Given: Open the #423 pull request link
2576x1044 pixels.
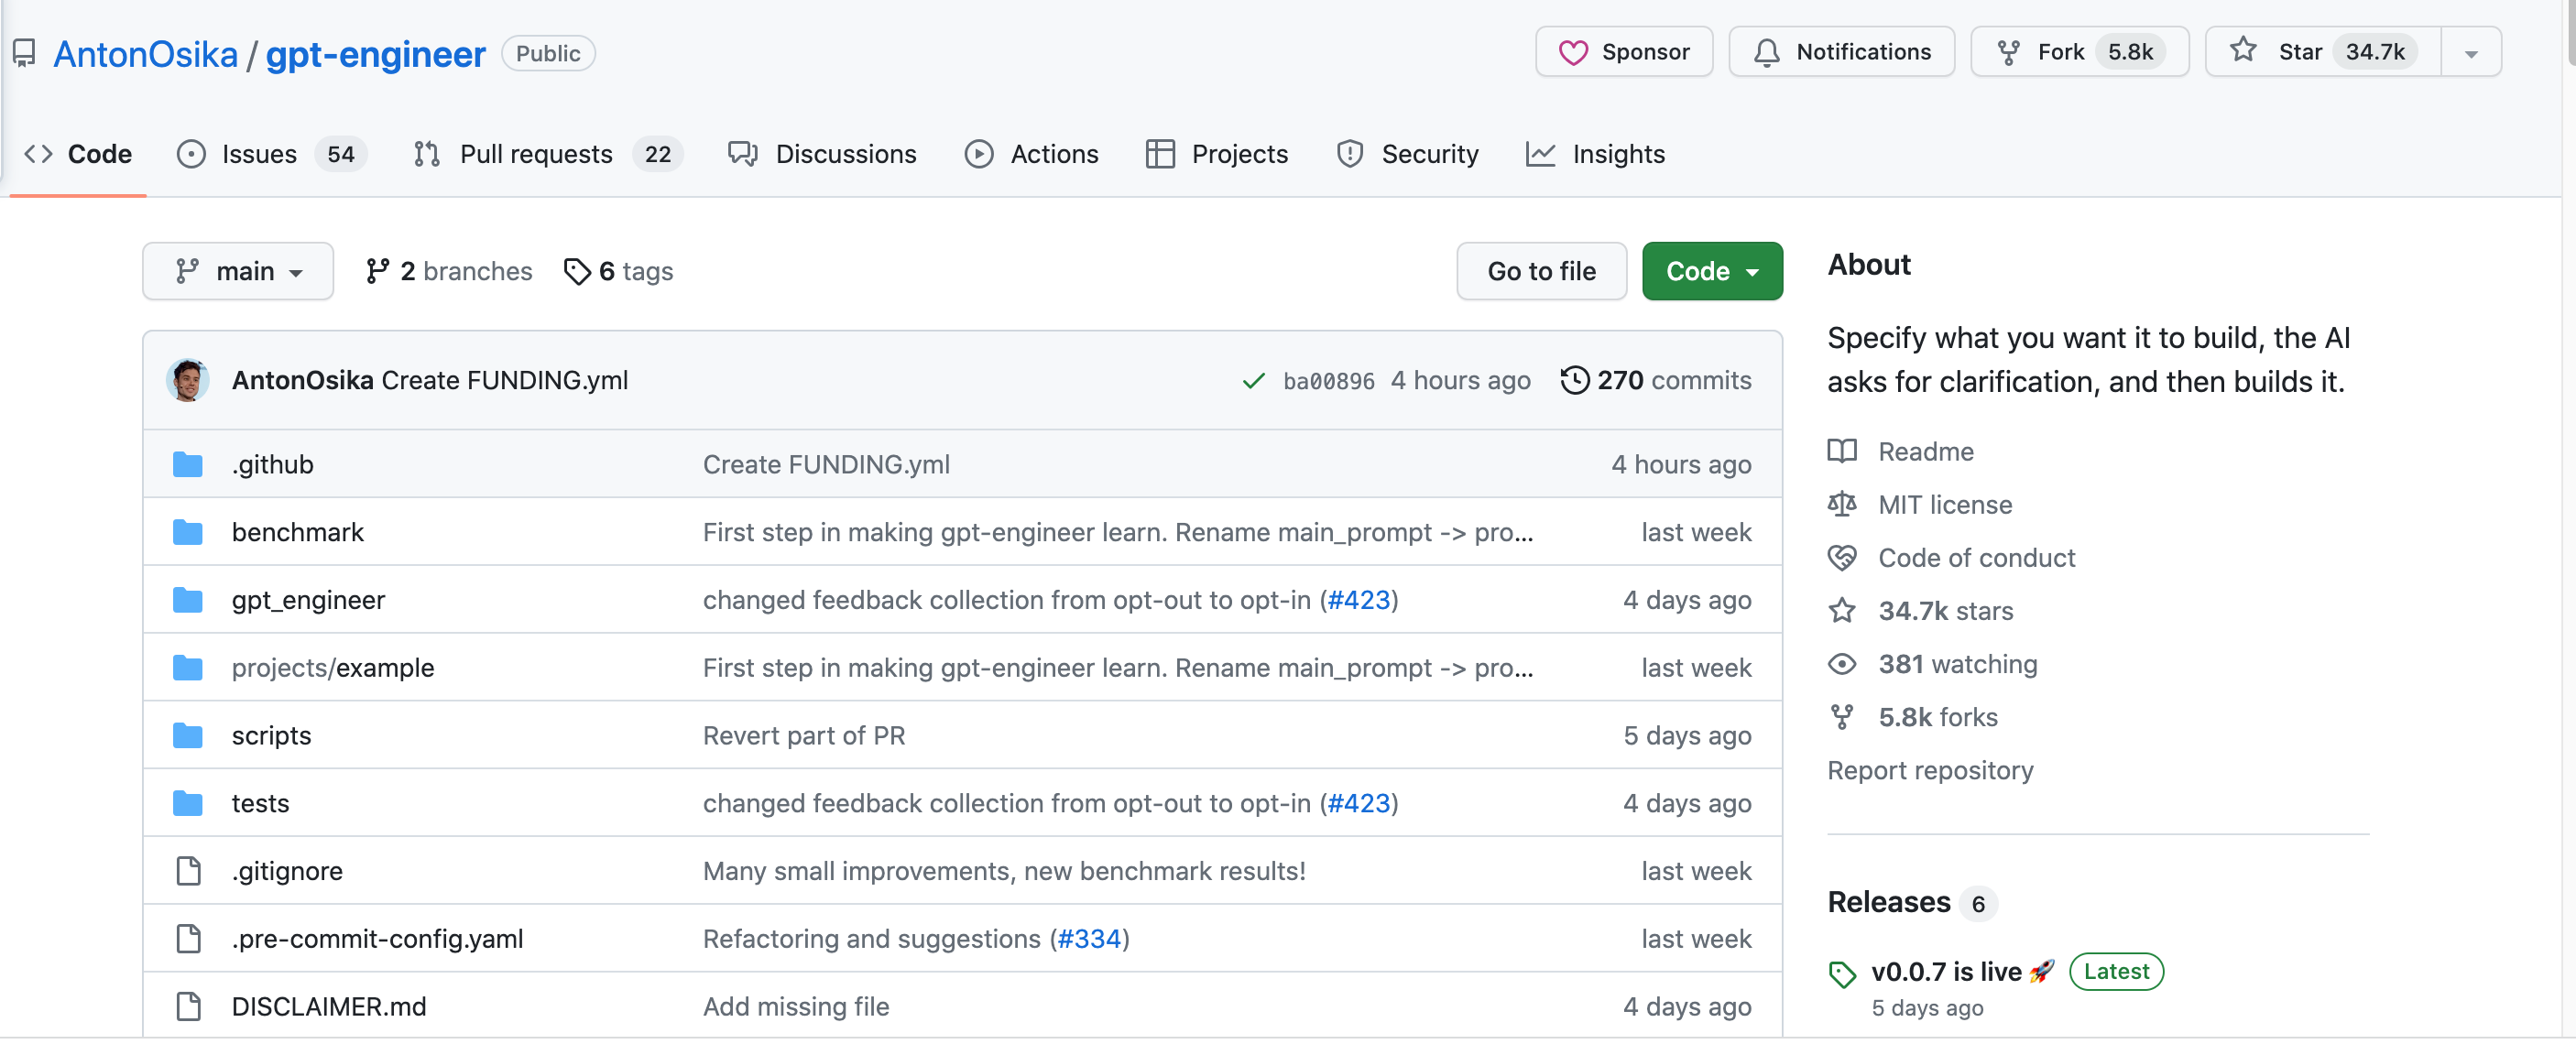Looking at the screenshot, I should [1358, 600].
